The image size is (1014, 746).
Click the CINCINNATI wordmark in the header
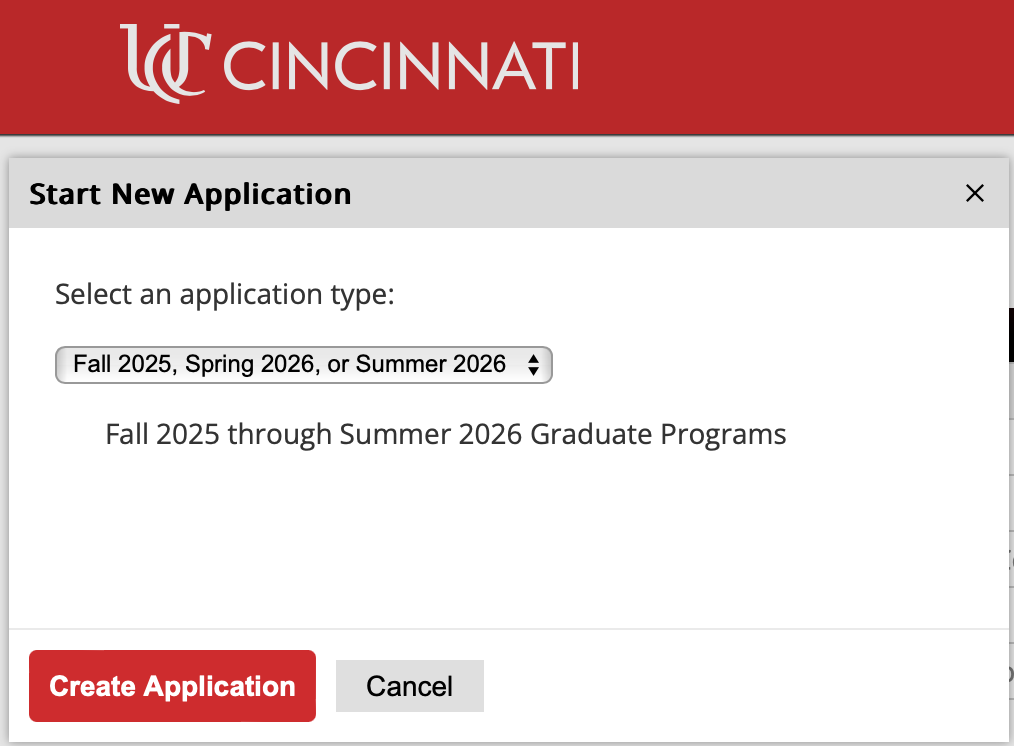coord(400,66)
